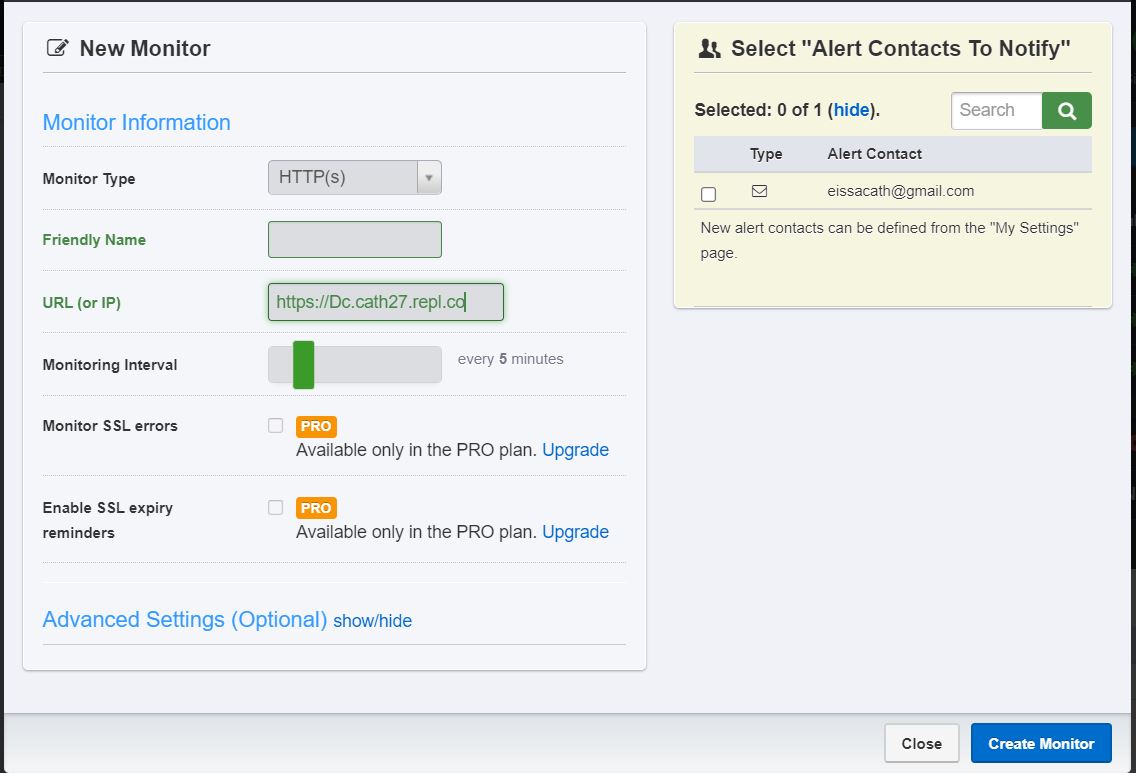
Task: Click the Monitor Type dropdown arrow
Action: (429, 178)
